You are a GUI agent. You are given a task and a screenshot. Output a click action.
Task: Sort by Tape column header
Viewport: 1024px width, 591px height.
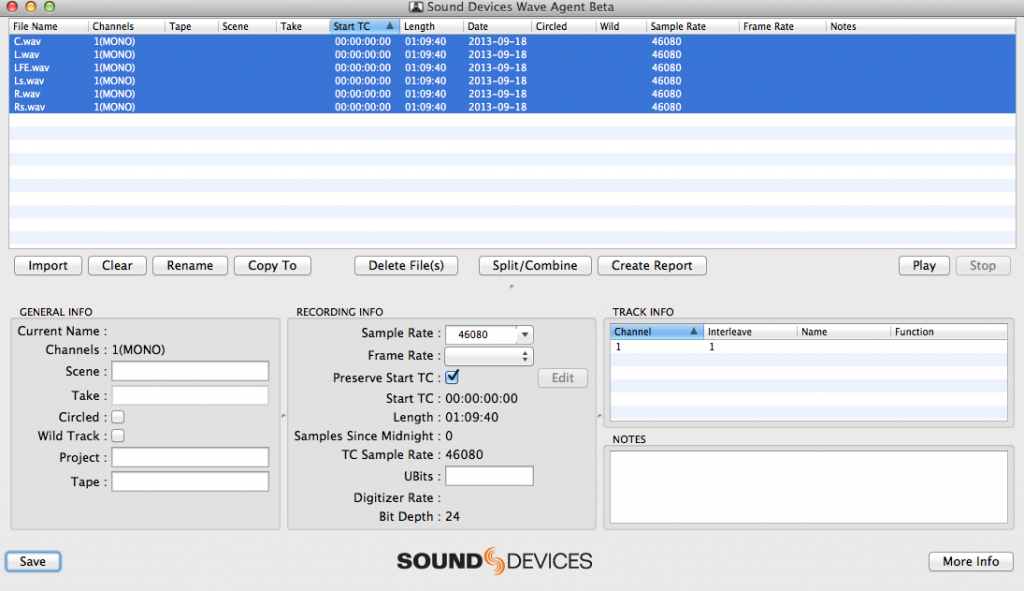191,27
